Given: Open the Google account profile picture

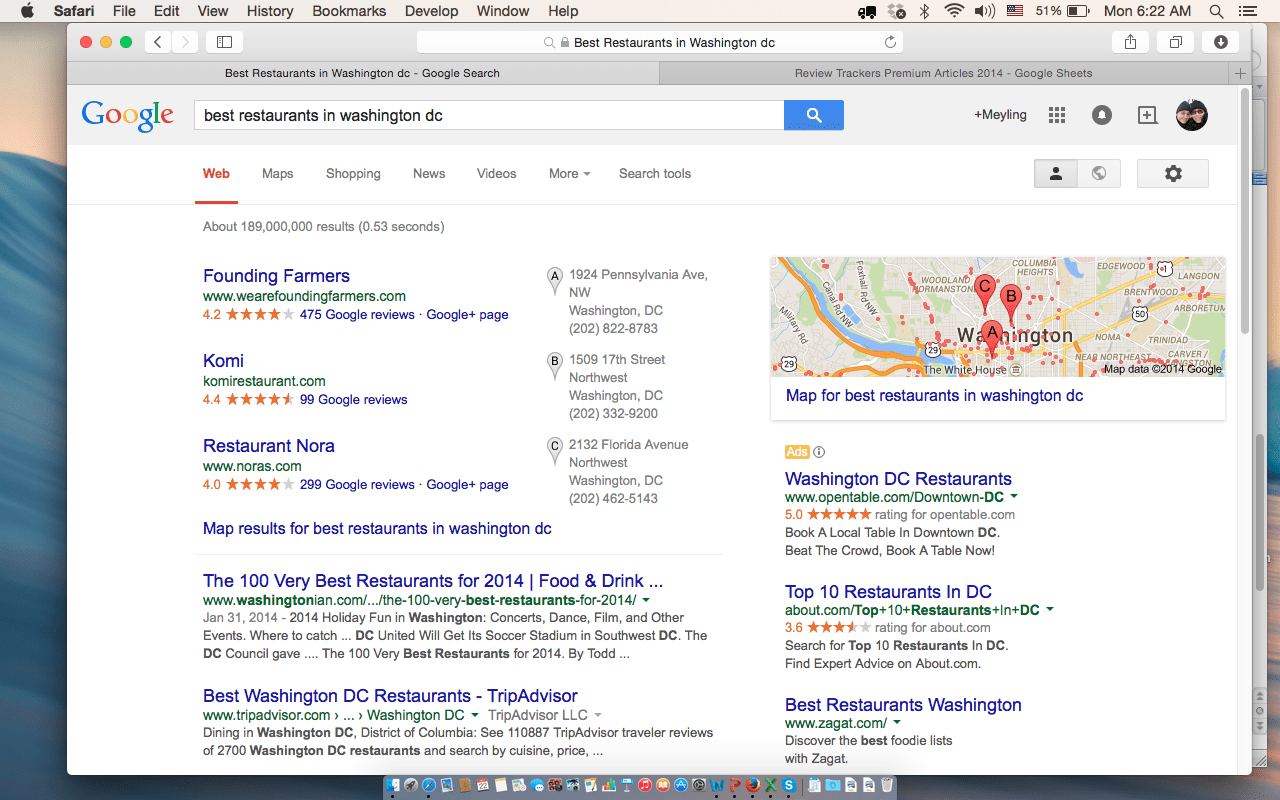Looking at the screenshot, I should click(x=1192, y=115).
